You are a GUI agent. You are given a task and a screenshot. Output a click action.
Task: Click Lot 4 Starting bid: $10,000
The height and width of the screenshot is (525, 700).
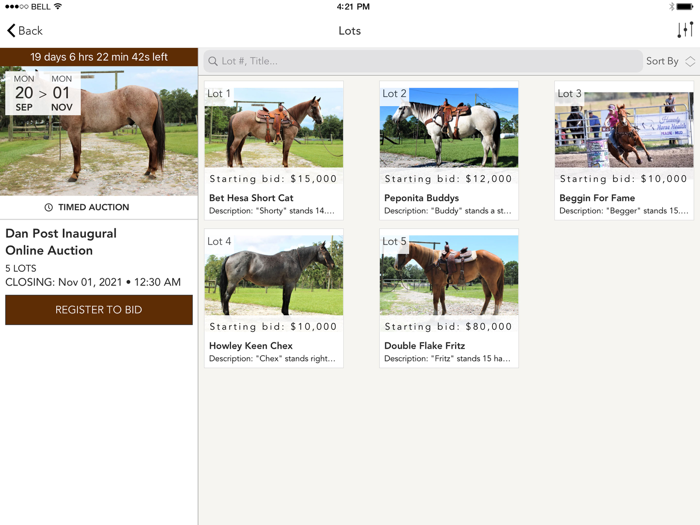273,326
